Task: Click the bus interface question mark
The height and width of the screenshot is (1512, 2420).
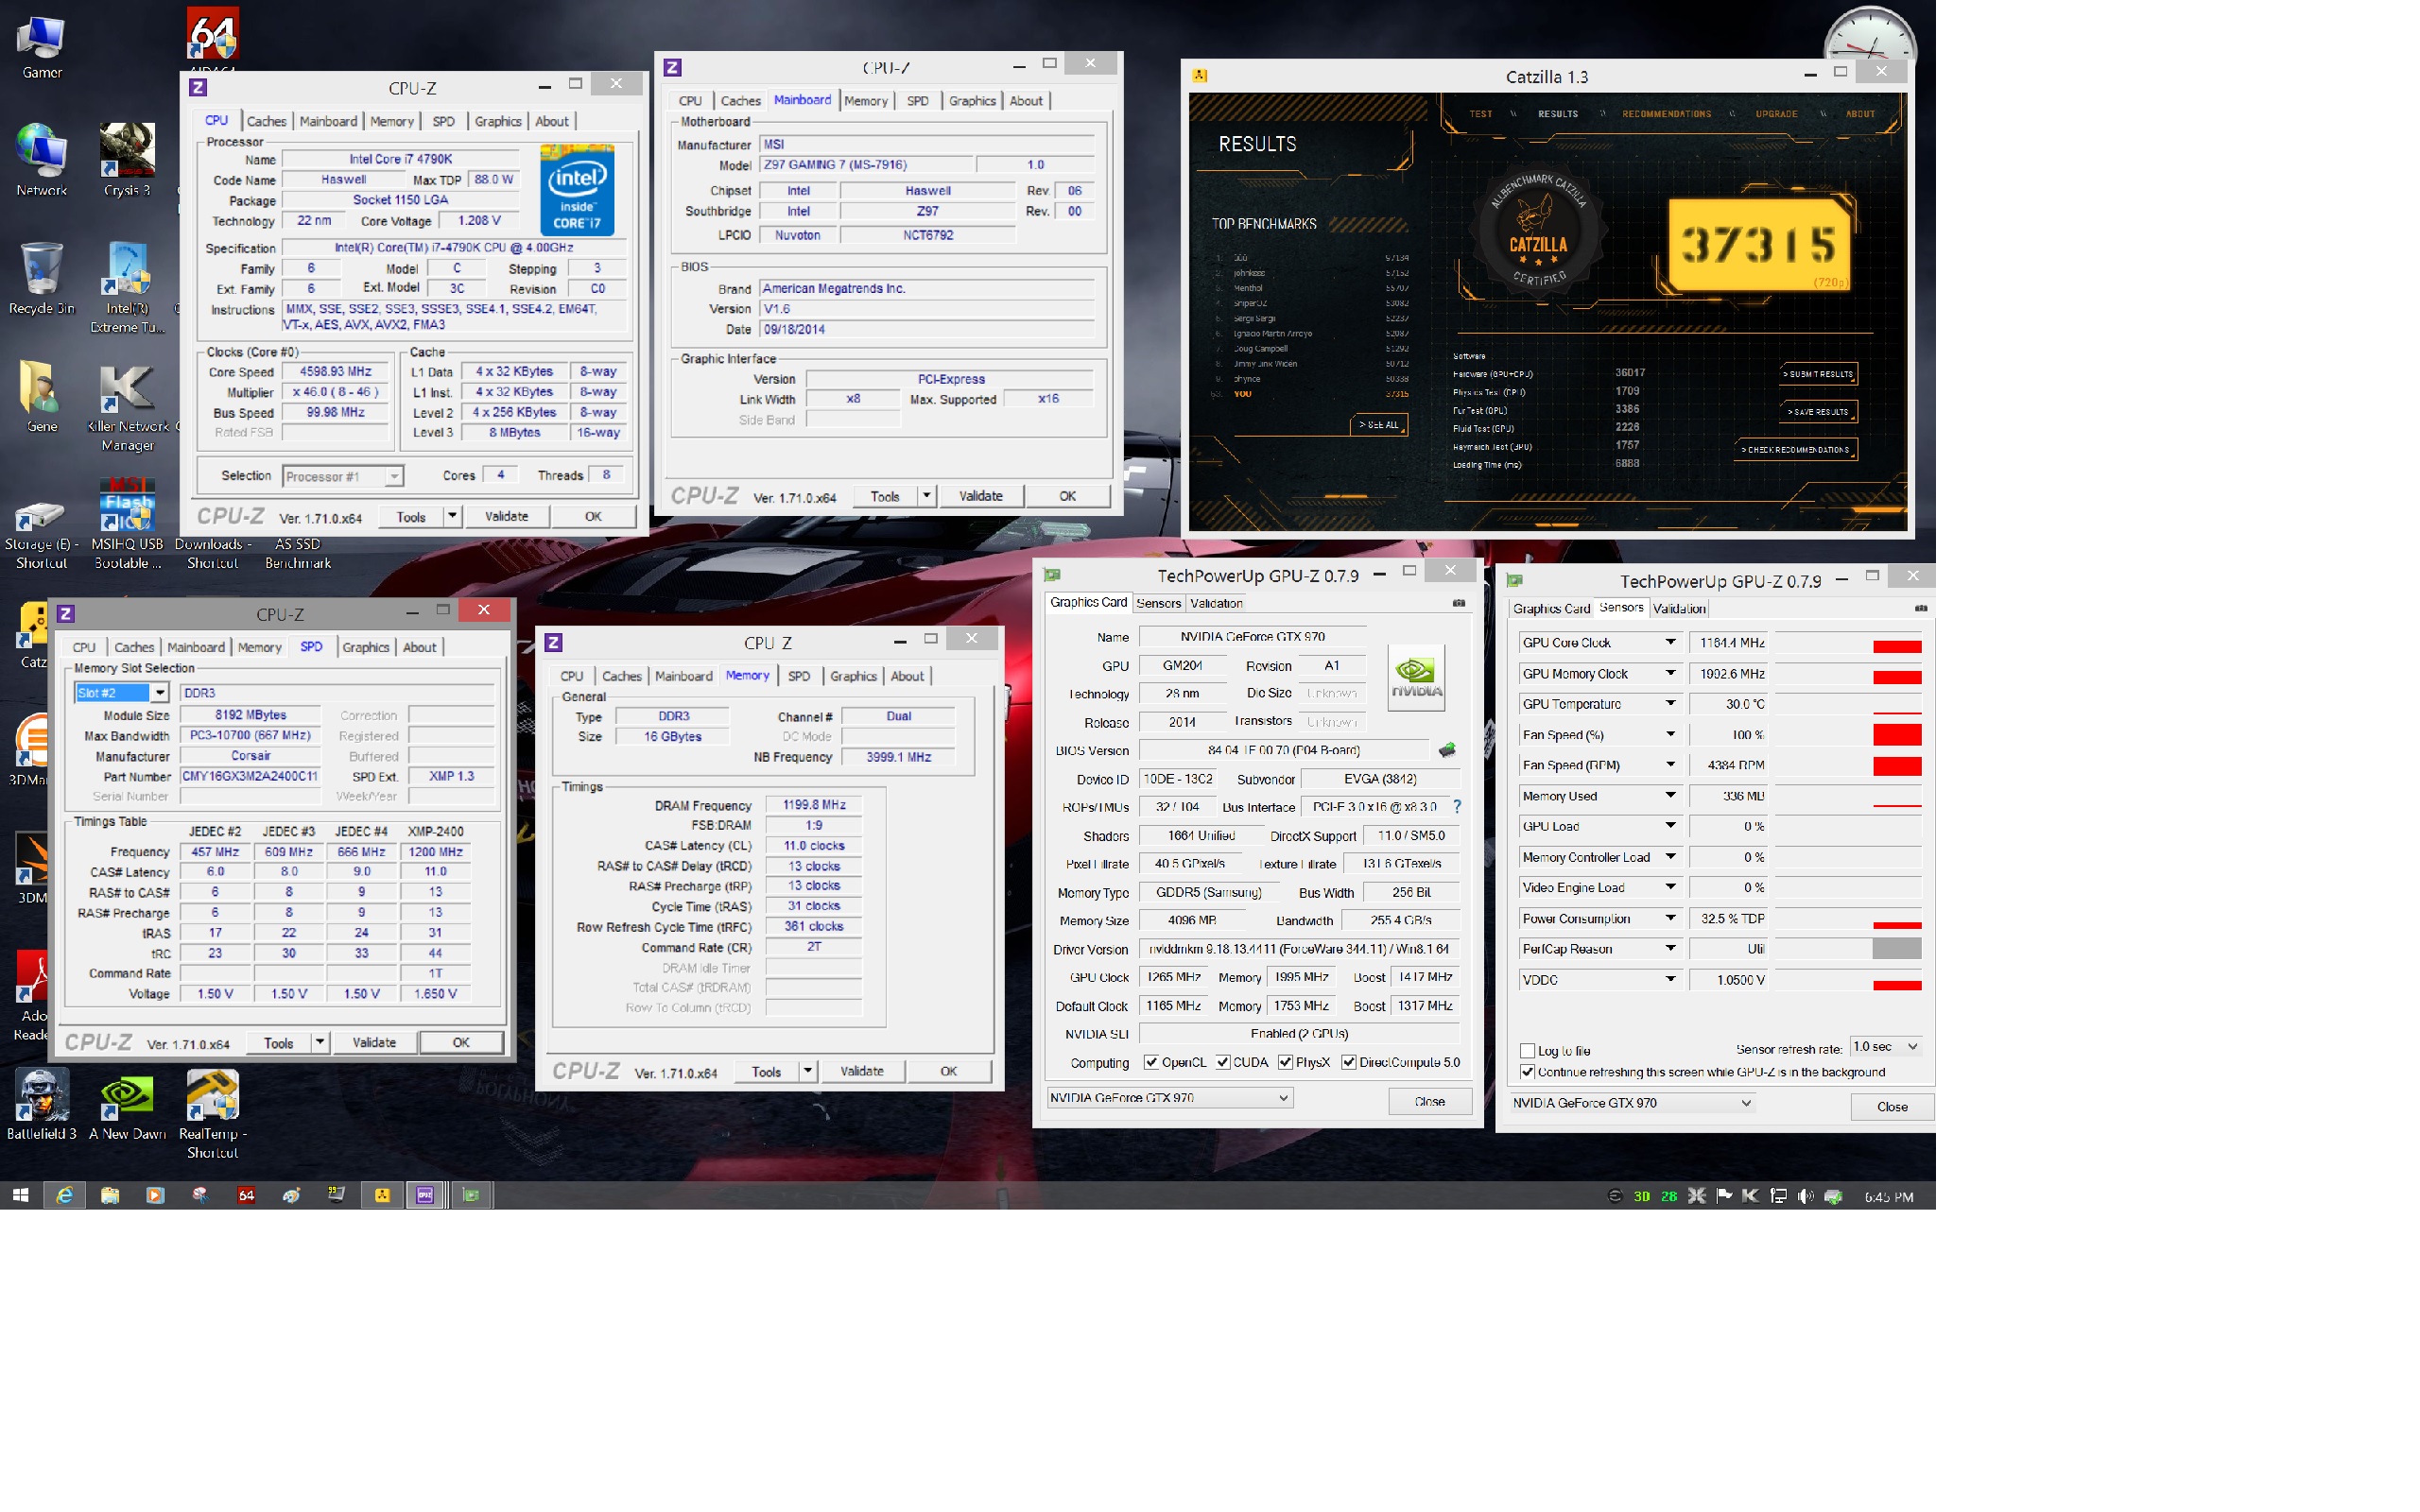Action: point(1456,806)
